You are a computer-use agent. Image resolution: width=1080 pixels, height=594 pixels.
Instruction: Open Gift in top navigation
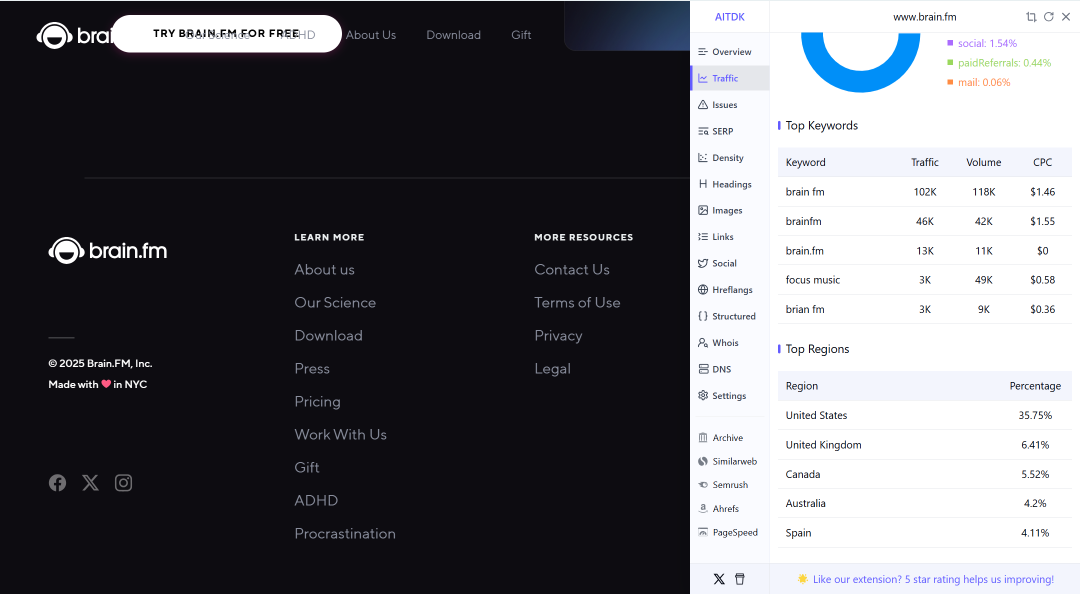coord(521,35)
